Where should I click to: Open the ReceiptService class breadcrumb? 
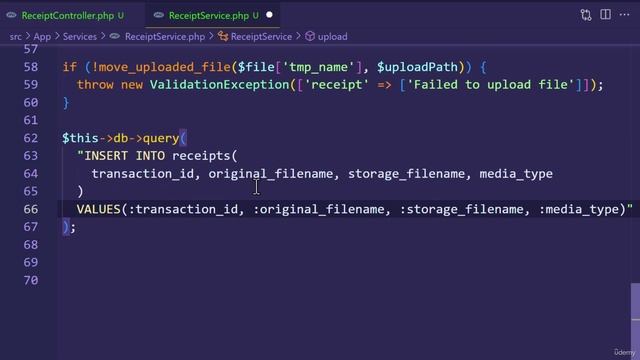[x=261, y=37]
